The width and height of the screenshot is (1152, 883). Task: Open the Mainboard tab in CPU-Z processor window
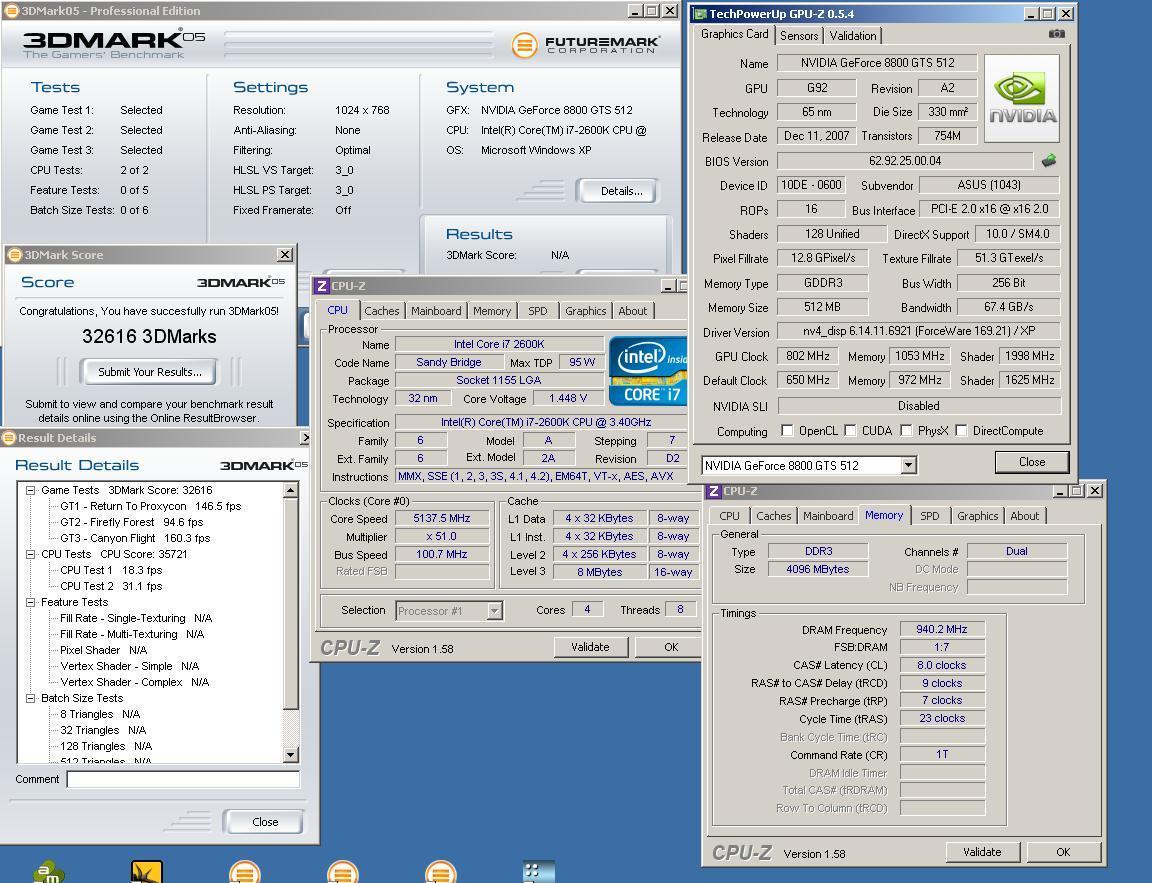(436, 311)
